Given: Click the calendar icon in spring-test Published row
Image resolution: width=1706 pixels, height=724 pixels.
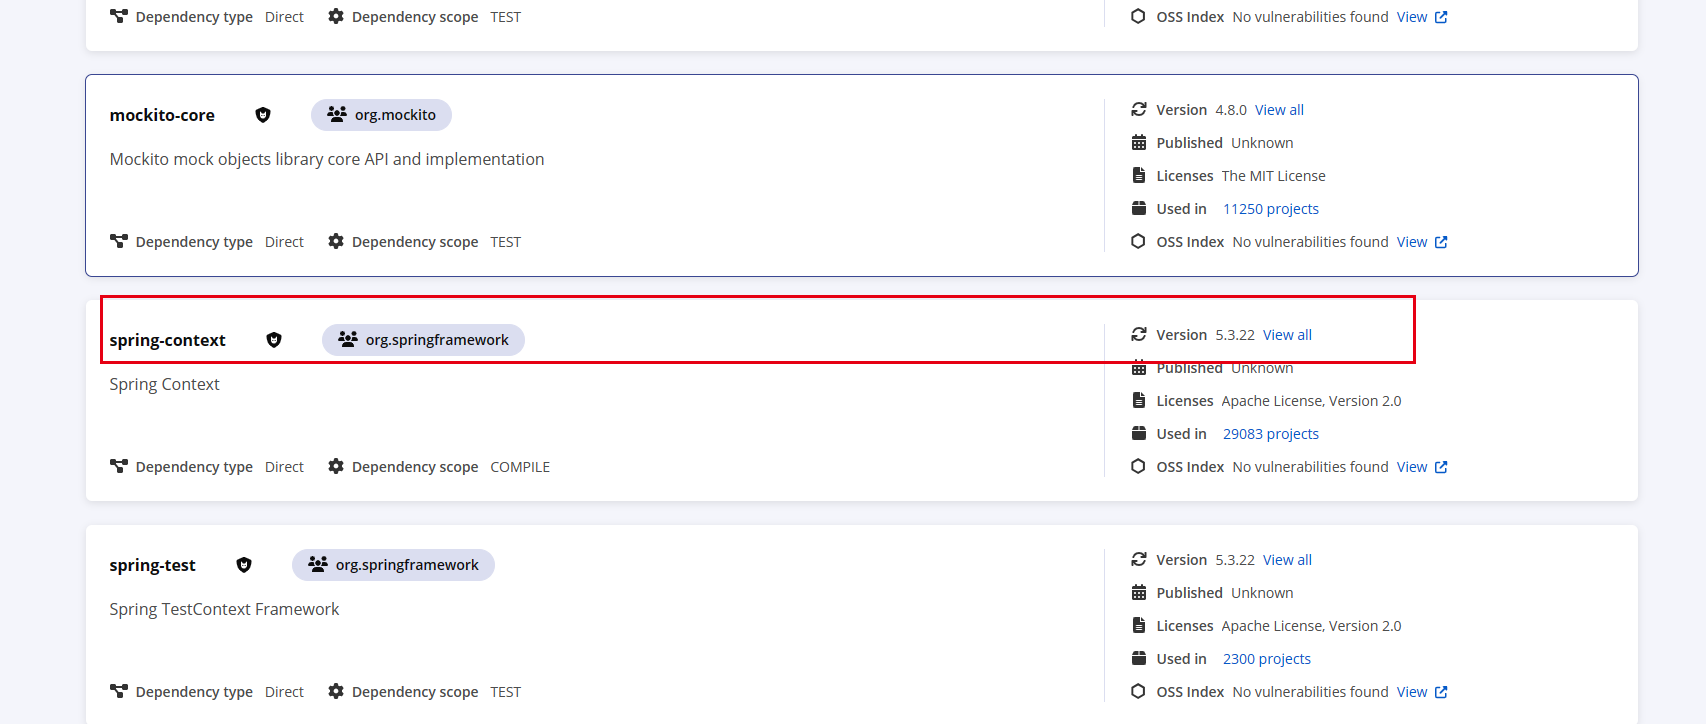Looking at the screenshot, I should 1138,592.
